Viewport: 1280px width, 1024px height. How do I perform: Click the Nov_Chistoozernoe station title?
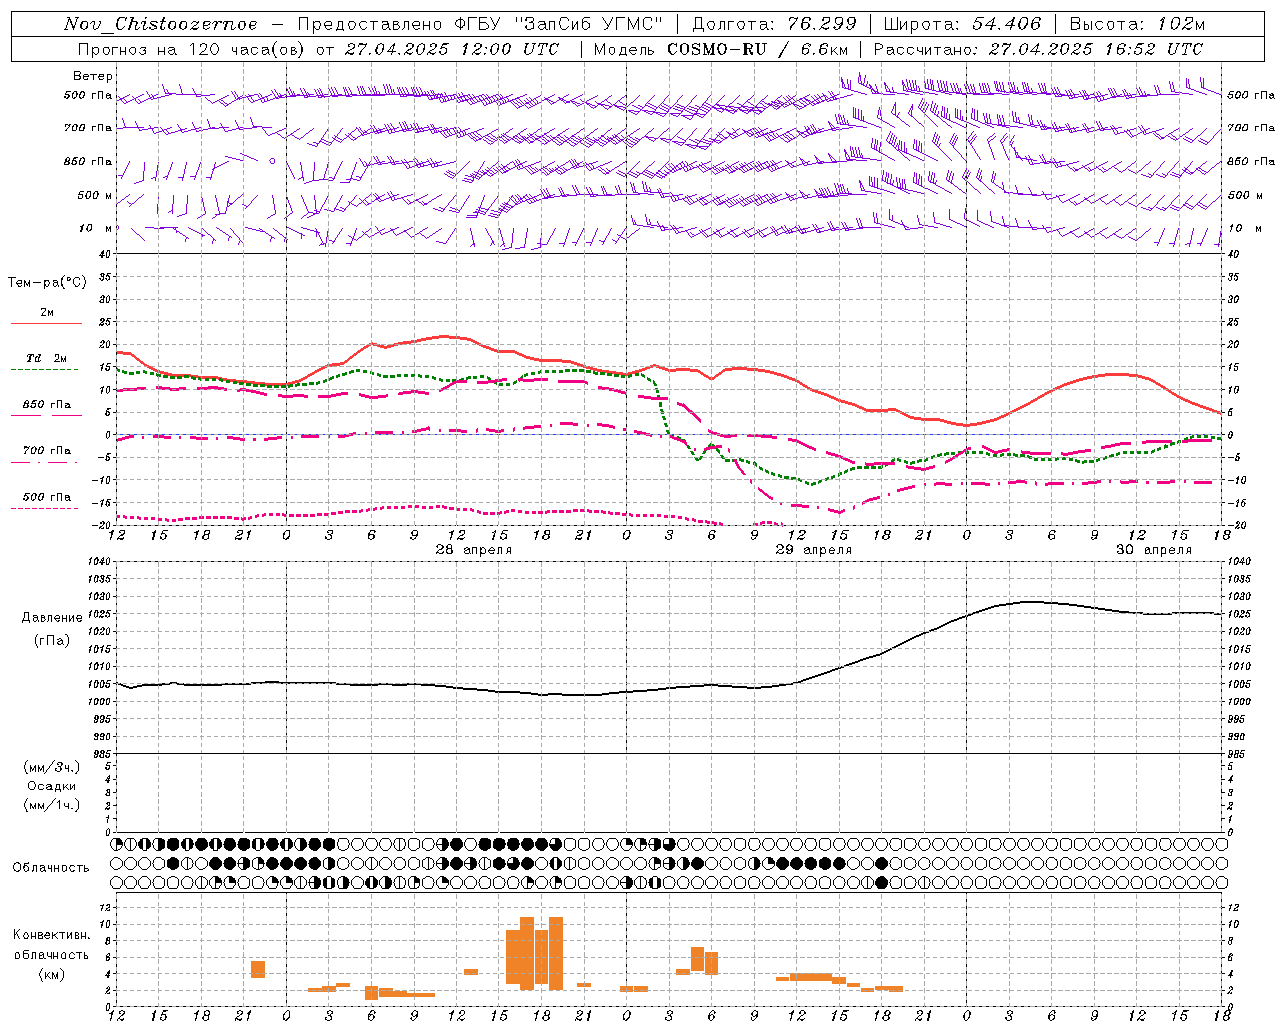(x=160, y=24)
